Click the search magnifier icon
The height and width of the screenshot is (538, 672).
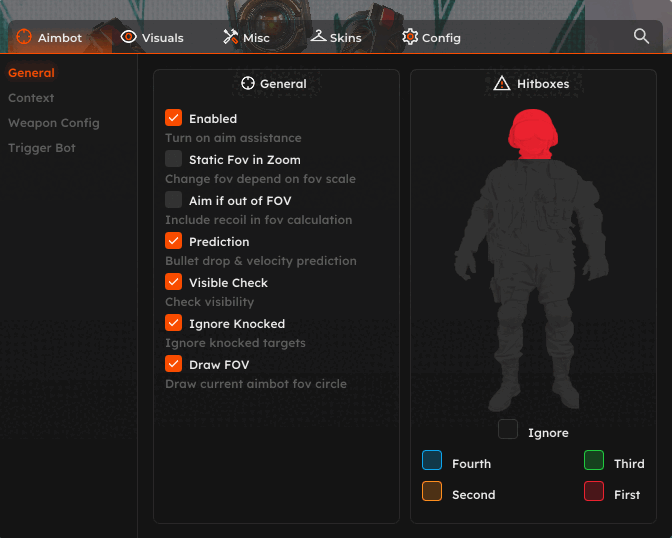pos(642,36)
